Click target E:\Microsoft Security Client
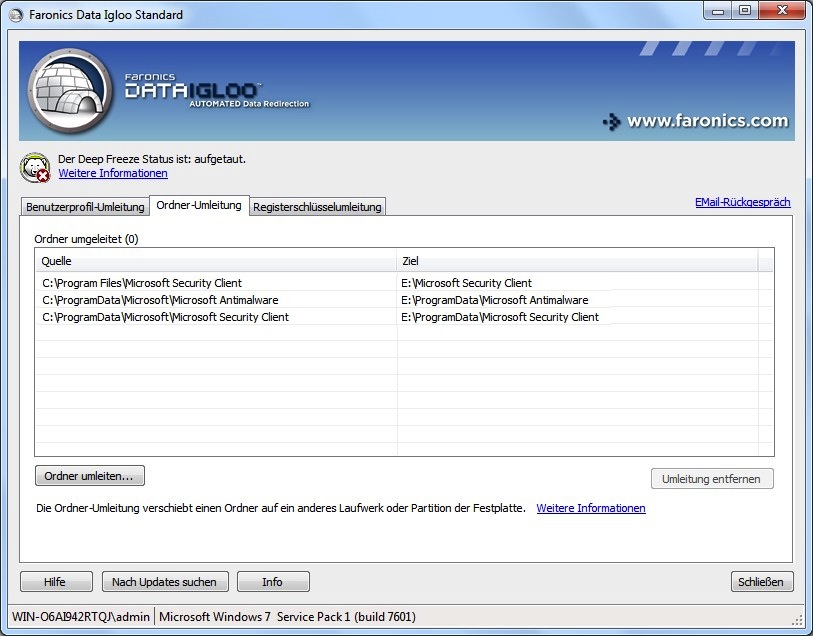 click(x=467, y=283)
